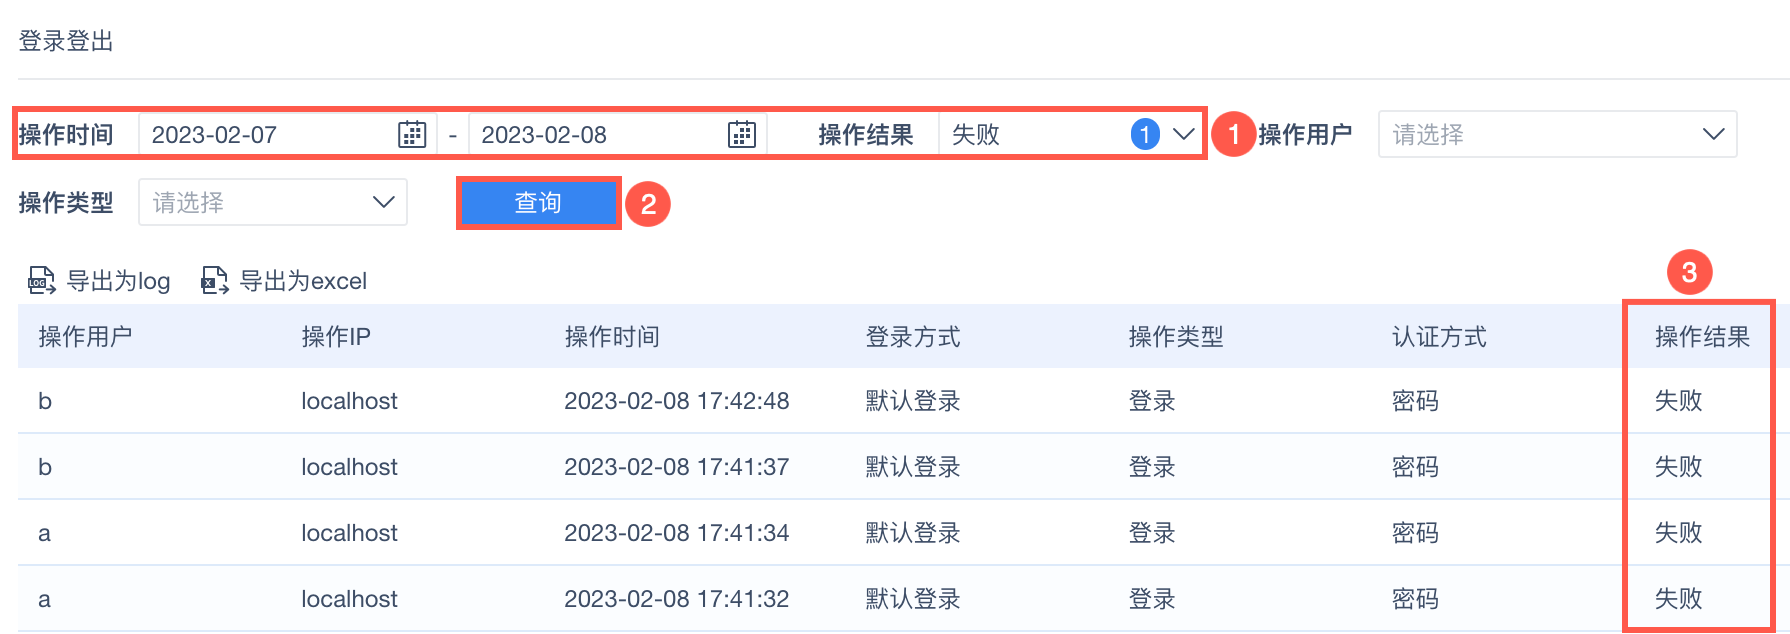The image size is (1790, 634).
Task: Click the start date field 2023-02-07
Action: (270, 134)
